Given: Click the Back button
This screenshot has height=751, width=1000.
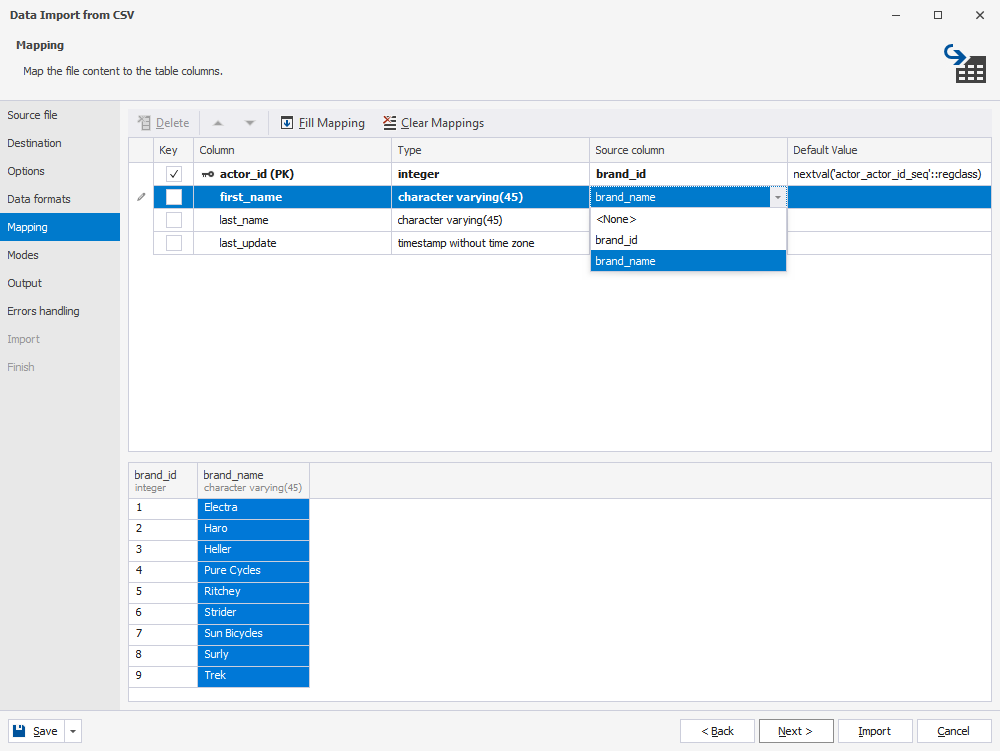Looking at the screenshot, I should pyautogui.click(x=717, y=731).
